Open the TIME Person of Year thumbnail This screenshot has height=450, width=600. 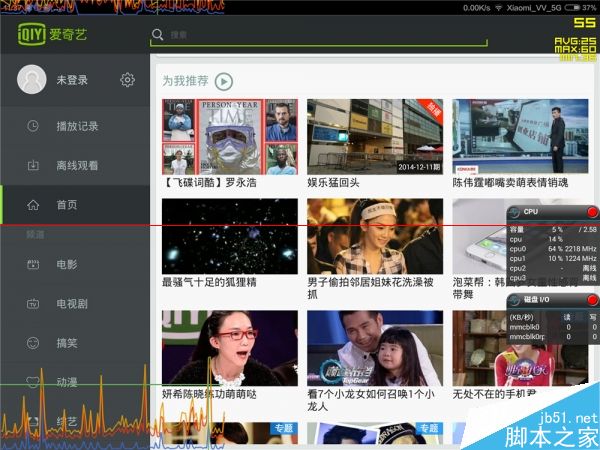(x=230, y=137)
